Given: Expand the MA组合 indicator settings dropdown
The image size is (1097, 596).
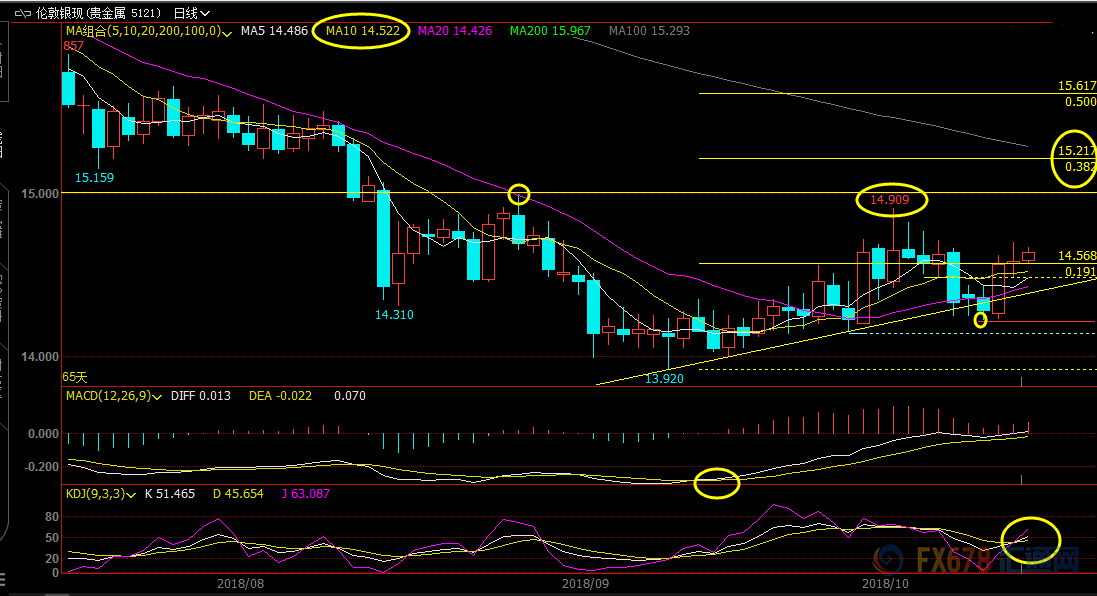Looking at the screenshot, I should pyautogui.click(x=229, y=32).
